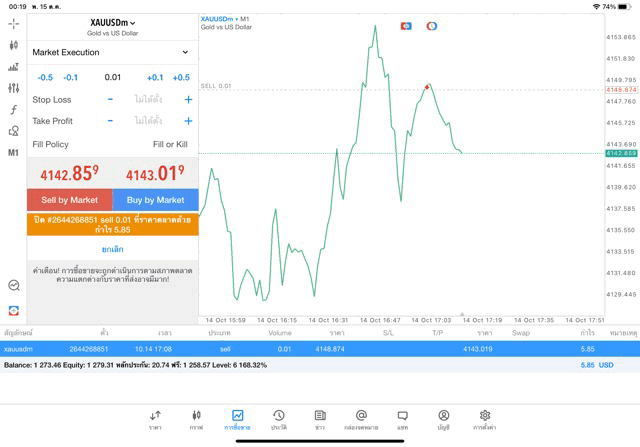Open the indicators function icon

pyautogui.click(x=13, y=110)
